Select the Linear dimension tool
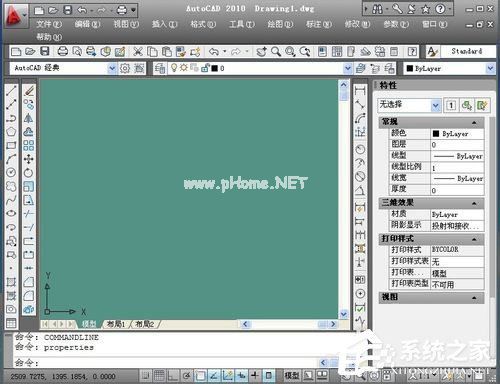Viewport: 500px width, 384px height. [x=360, y=91]
